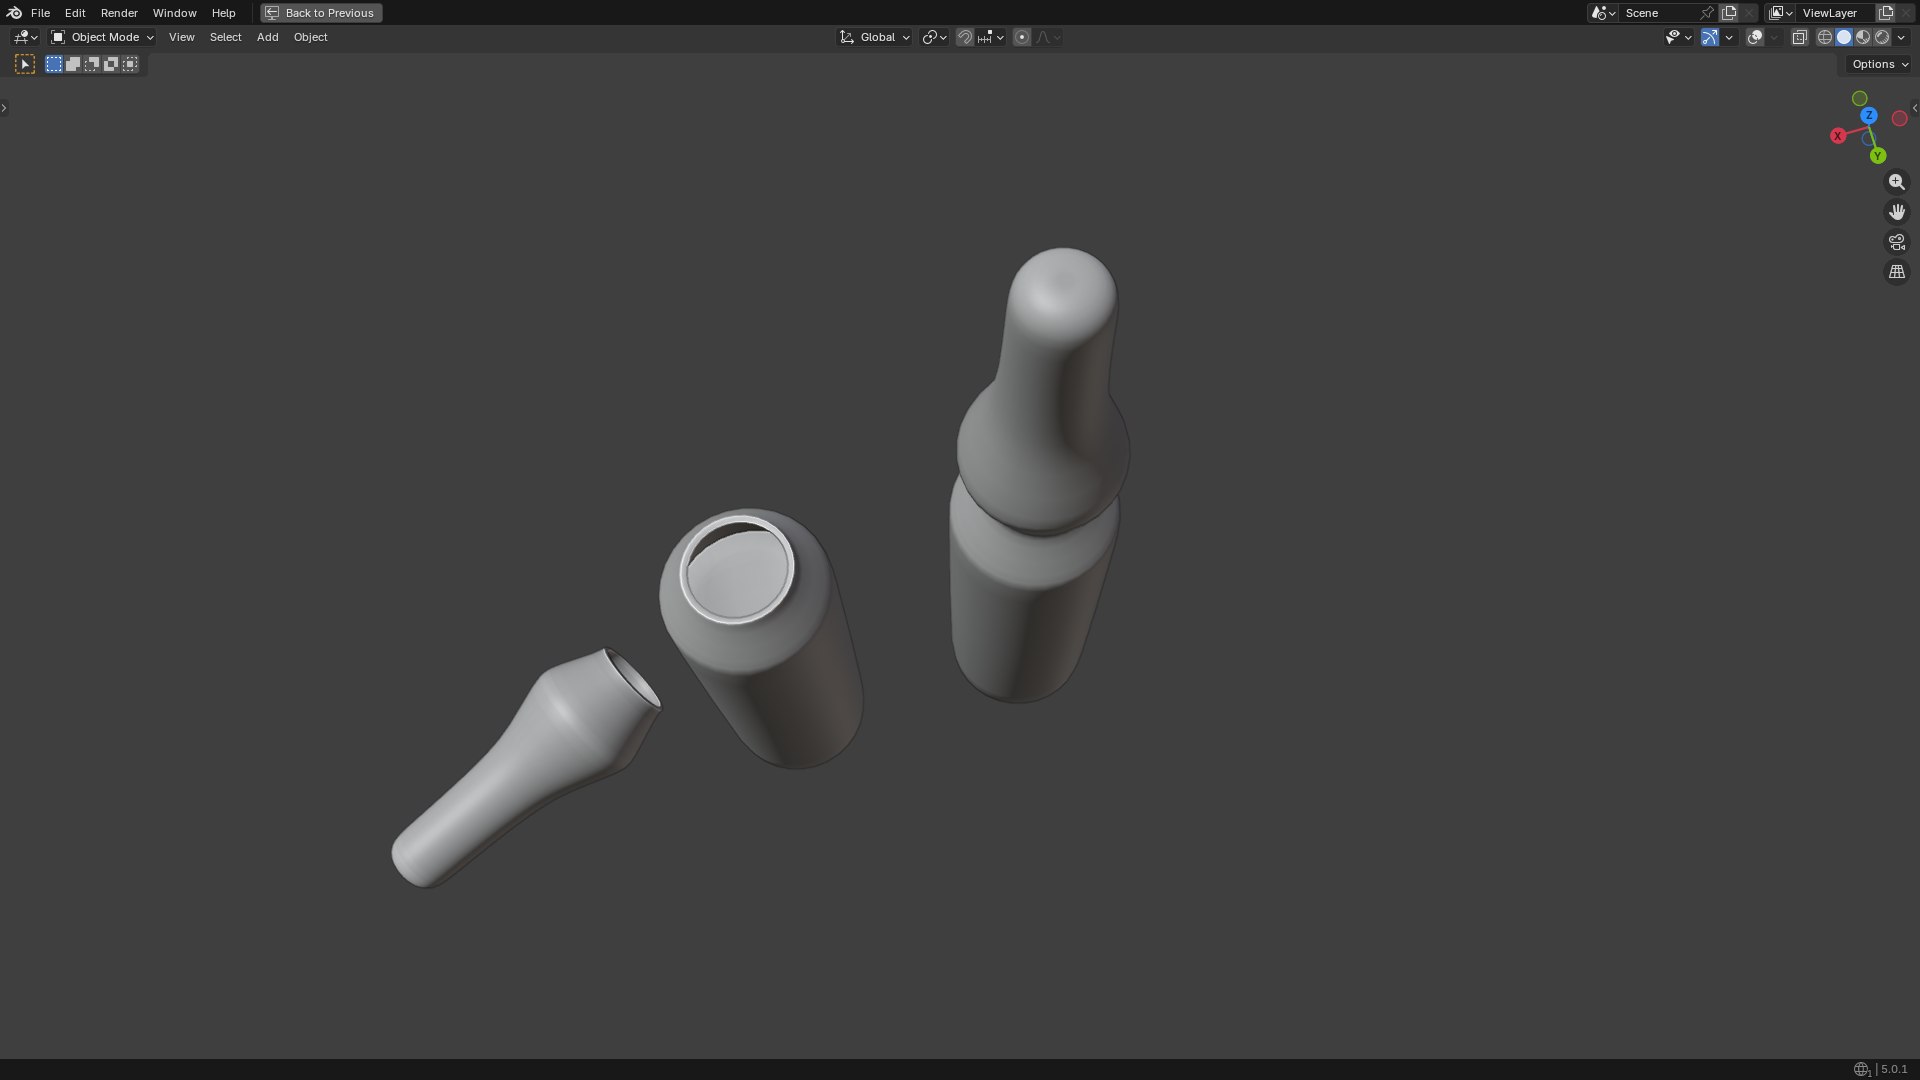
Task: Open the editor type dropdown
Action: [x=25, y=37]
